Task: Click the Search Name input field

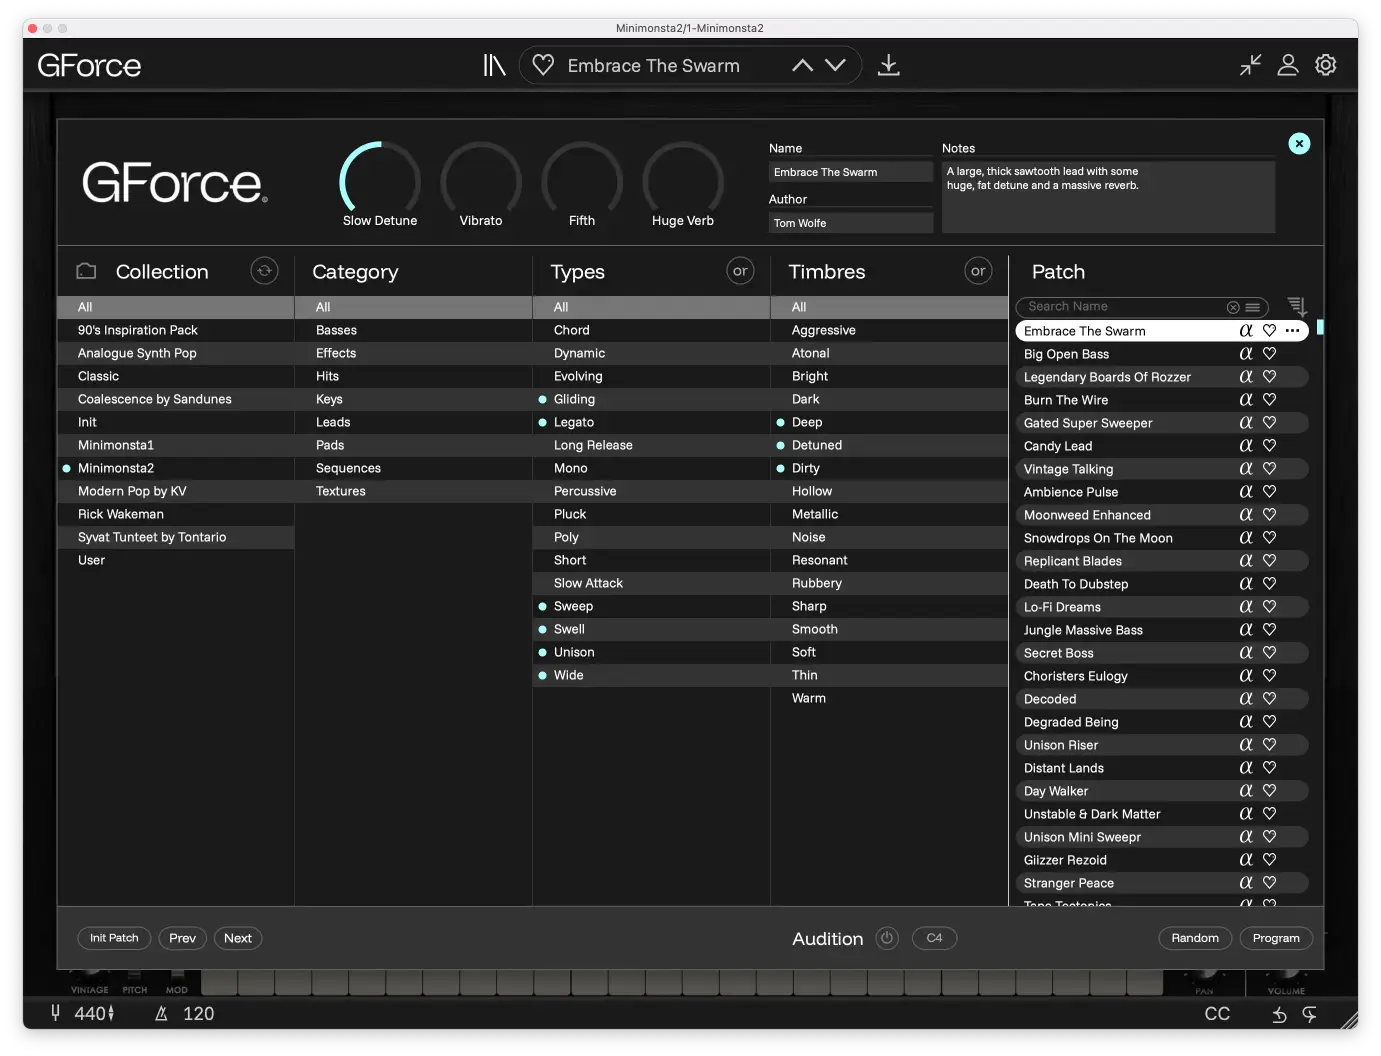Action: (1125, 307)
